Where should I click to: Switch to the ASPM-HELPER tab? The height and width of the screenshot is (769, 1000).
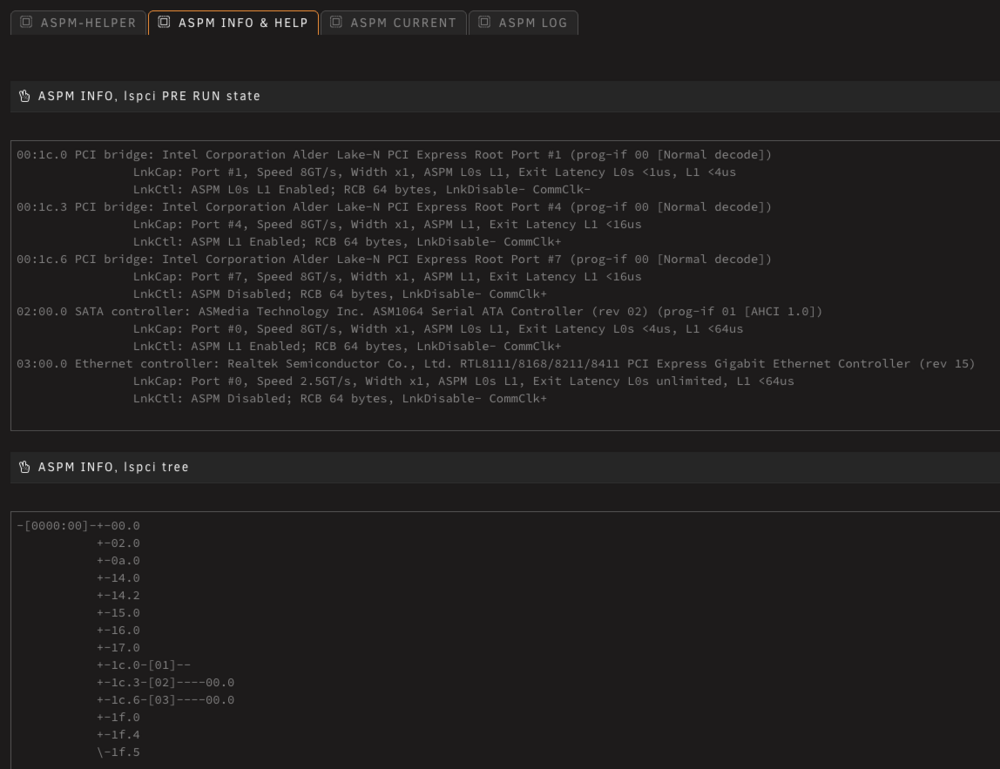point(78,23)
